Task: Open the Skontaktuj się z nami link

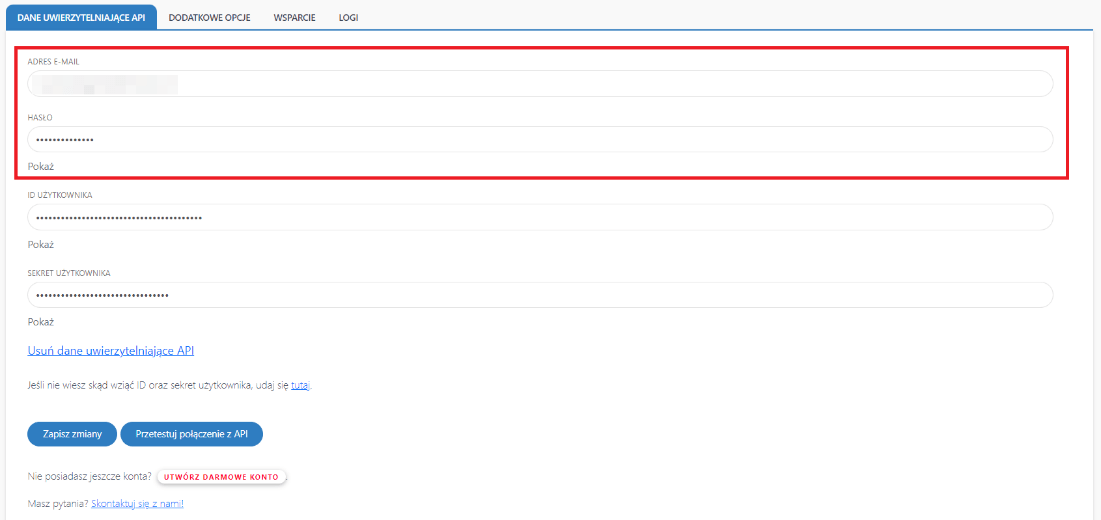Action: (x=137, y=504)
